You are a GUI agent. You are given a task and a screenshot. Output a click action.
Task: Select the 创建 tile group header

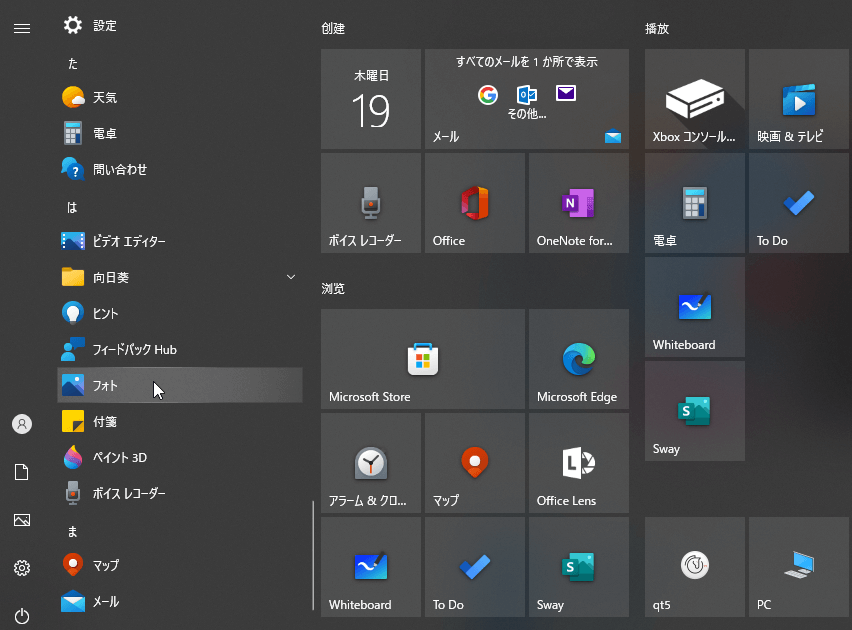coord(333,29)
